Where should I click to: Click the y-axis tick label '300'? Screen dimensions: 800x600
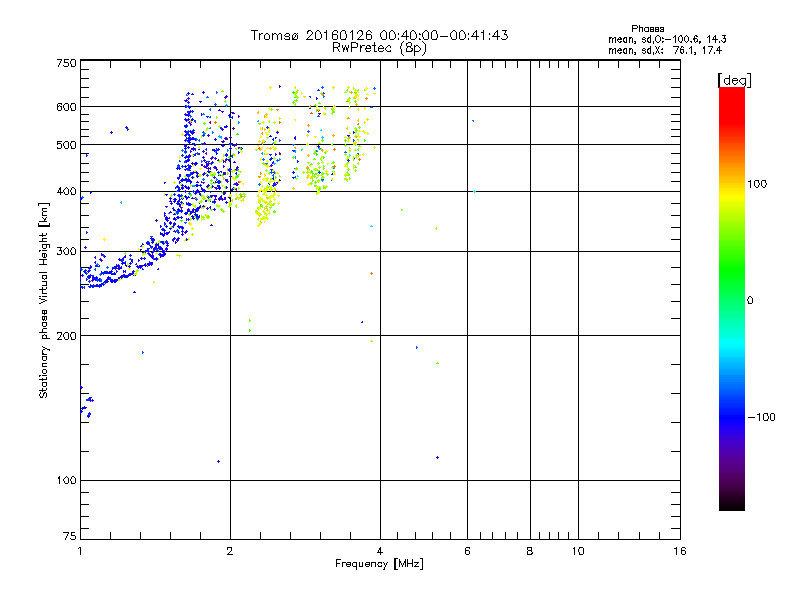click(66, 252)
